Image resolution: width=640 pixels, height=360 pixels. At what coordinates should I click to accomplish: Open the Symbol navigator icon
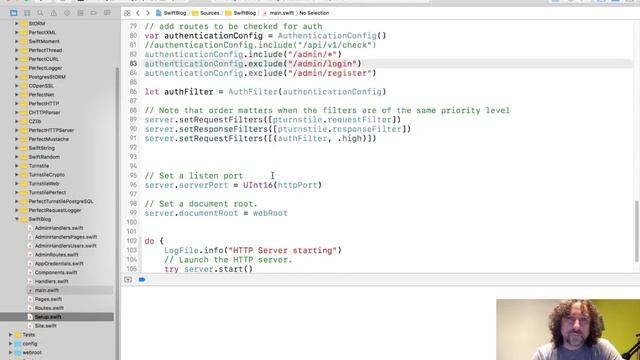point(27,13)
